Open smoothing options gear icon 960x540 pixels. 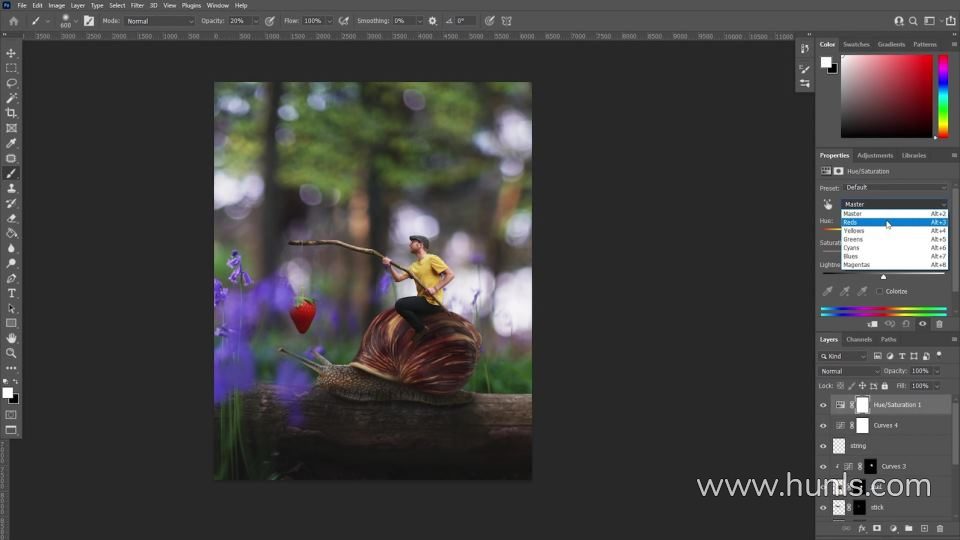432,21
